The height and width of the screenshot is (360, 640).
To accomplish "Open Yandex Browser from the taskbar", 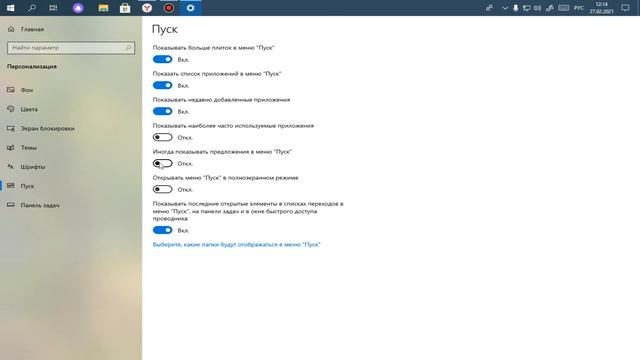I will 147,8.
